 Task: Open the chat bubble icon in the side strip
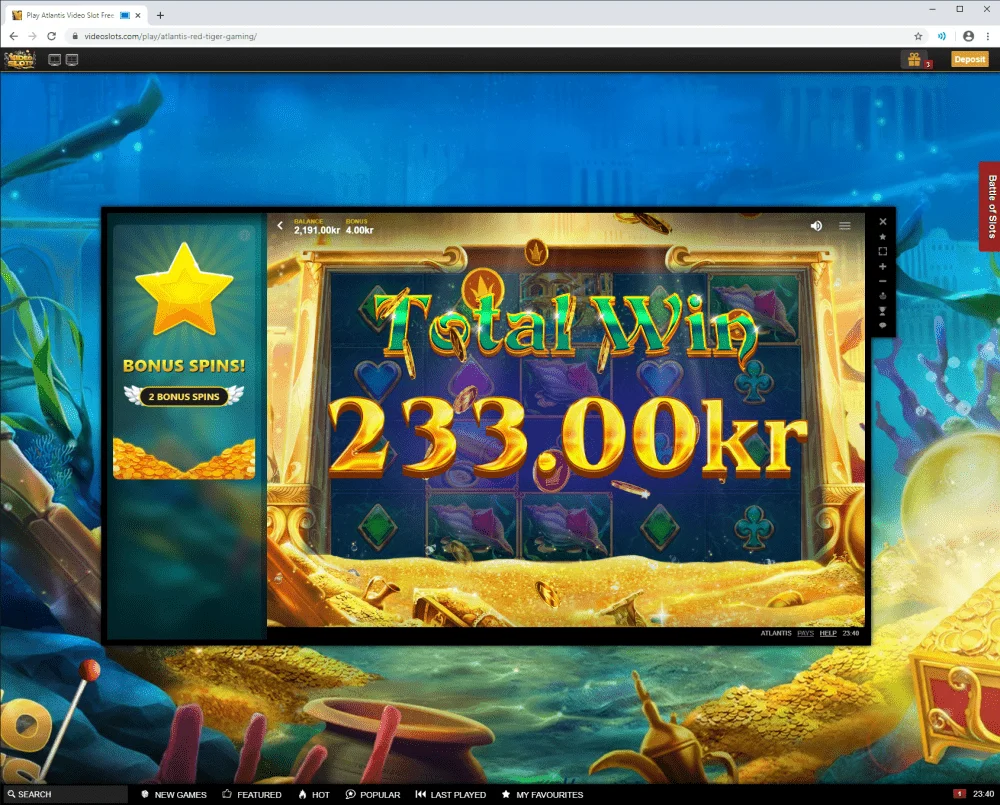[883, 325]
